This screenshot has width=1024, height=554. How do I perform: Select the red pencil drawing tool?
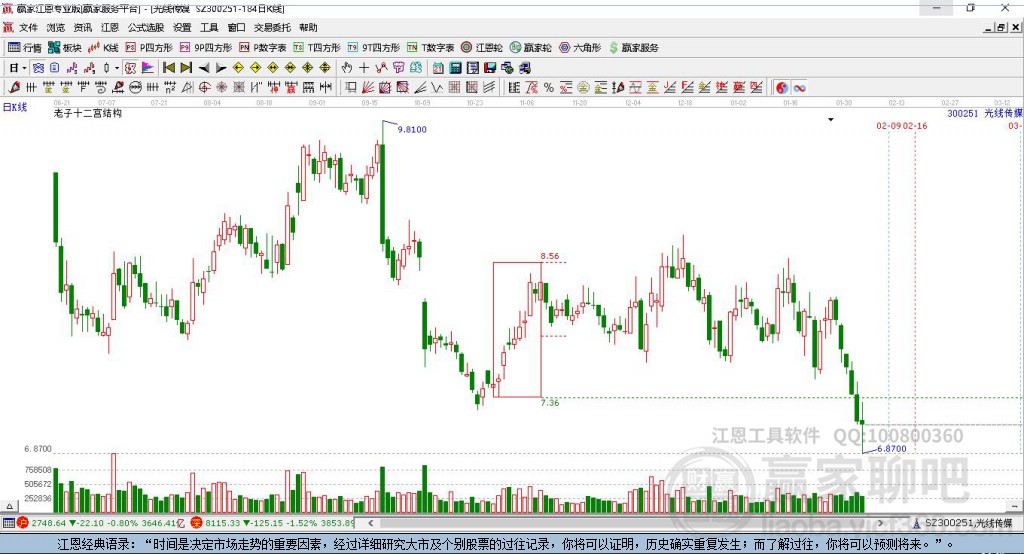(x=14, y=88)
